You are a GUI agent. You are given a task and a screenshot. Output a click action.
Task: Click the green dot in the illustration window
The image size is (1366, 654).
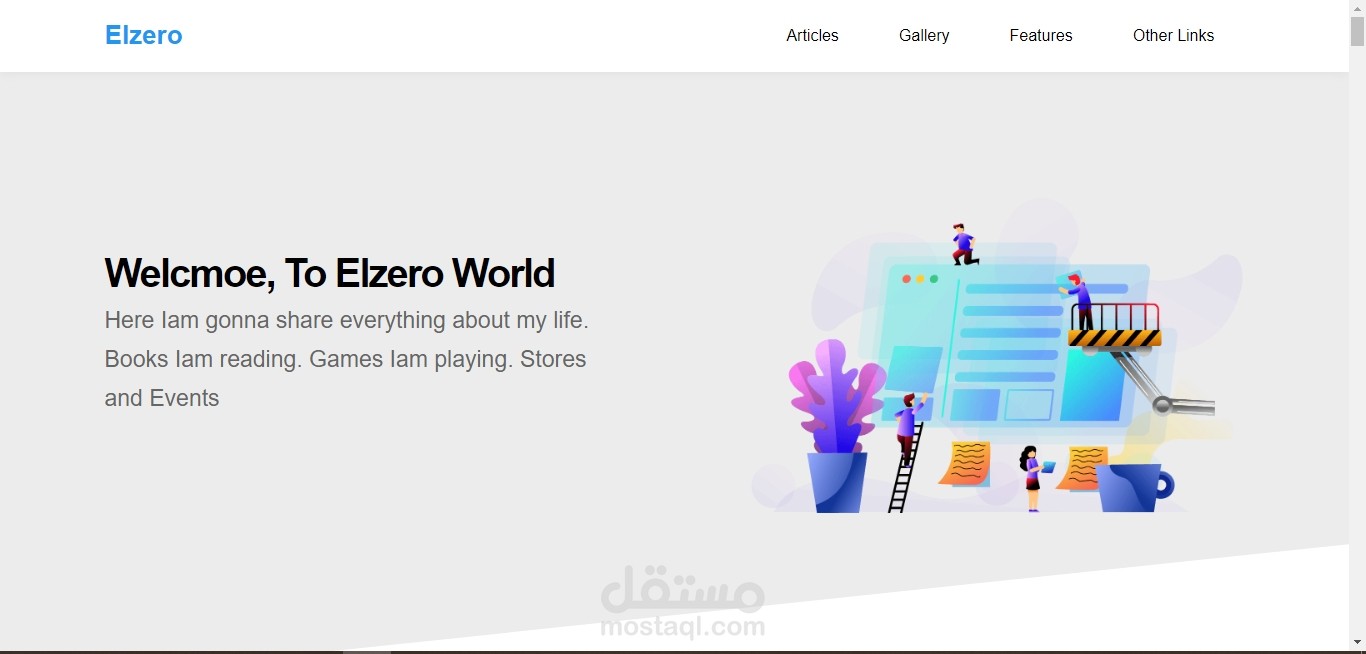coord(936,280)
